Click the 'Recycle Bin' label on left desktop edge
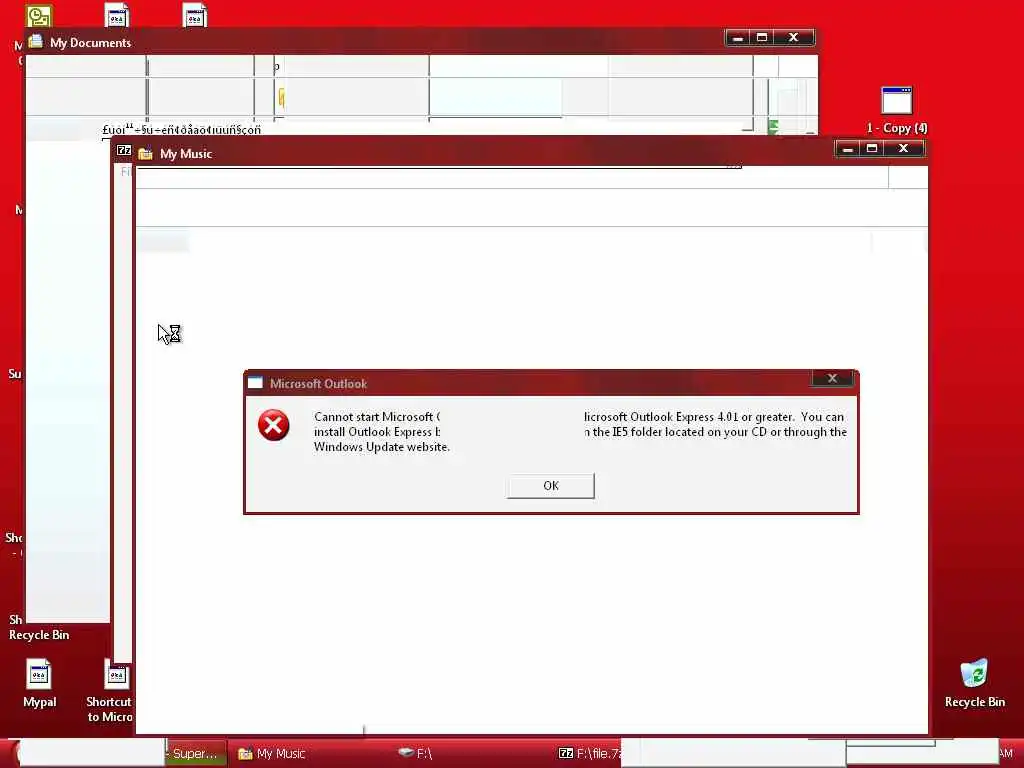This screenshot has height=768, width=1024. click(39, 635)
